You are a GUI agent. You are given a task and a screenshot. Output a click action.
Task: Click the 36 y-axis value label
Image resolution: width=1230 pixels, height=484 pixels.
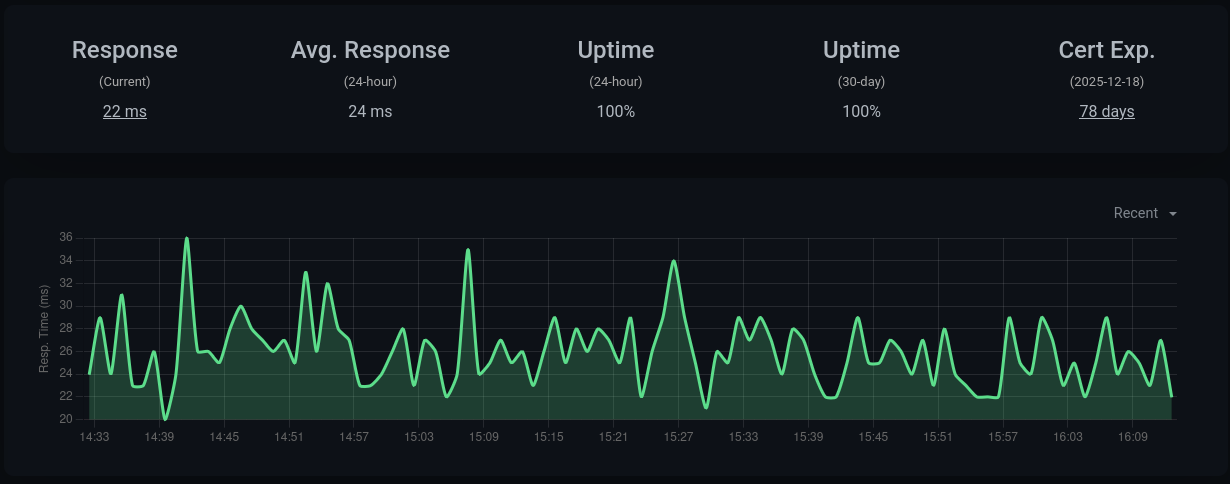tap(66, 237)
